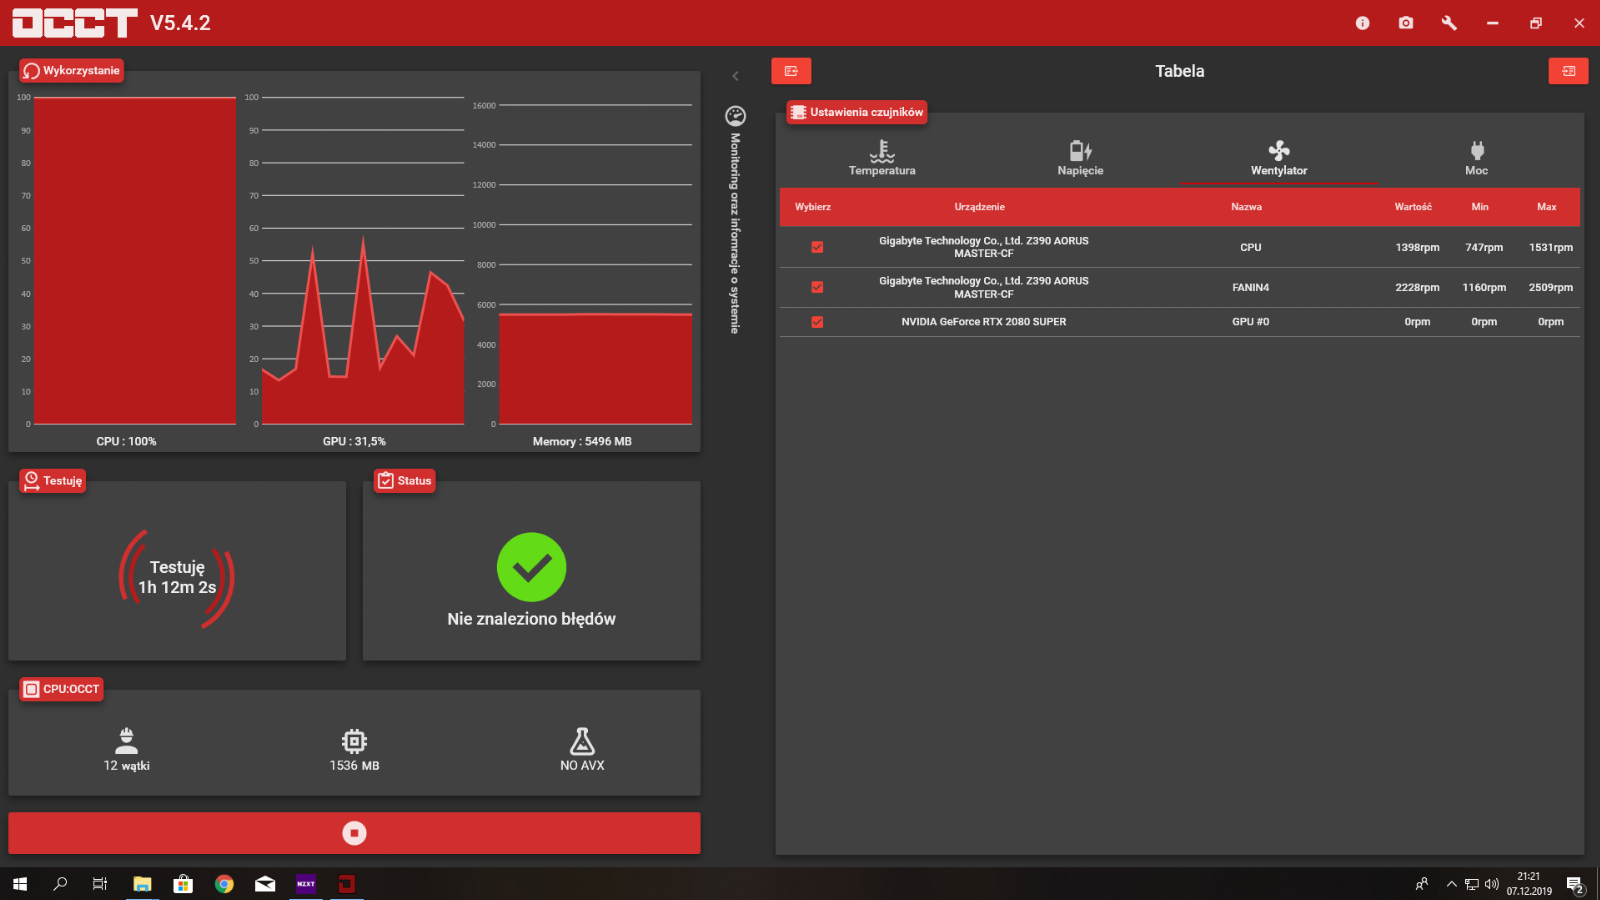Switch to the Temperatura tab
This screenshot has width=1600, height=900.
click(x=882, y=158)
